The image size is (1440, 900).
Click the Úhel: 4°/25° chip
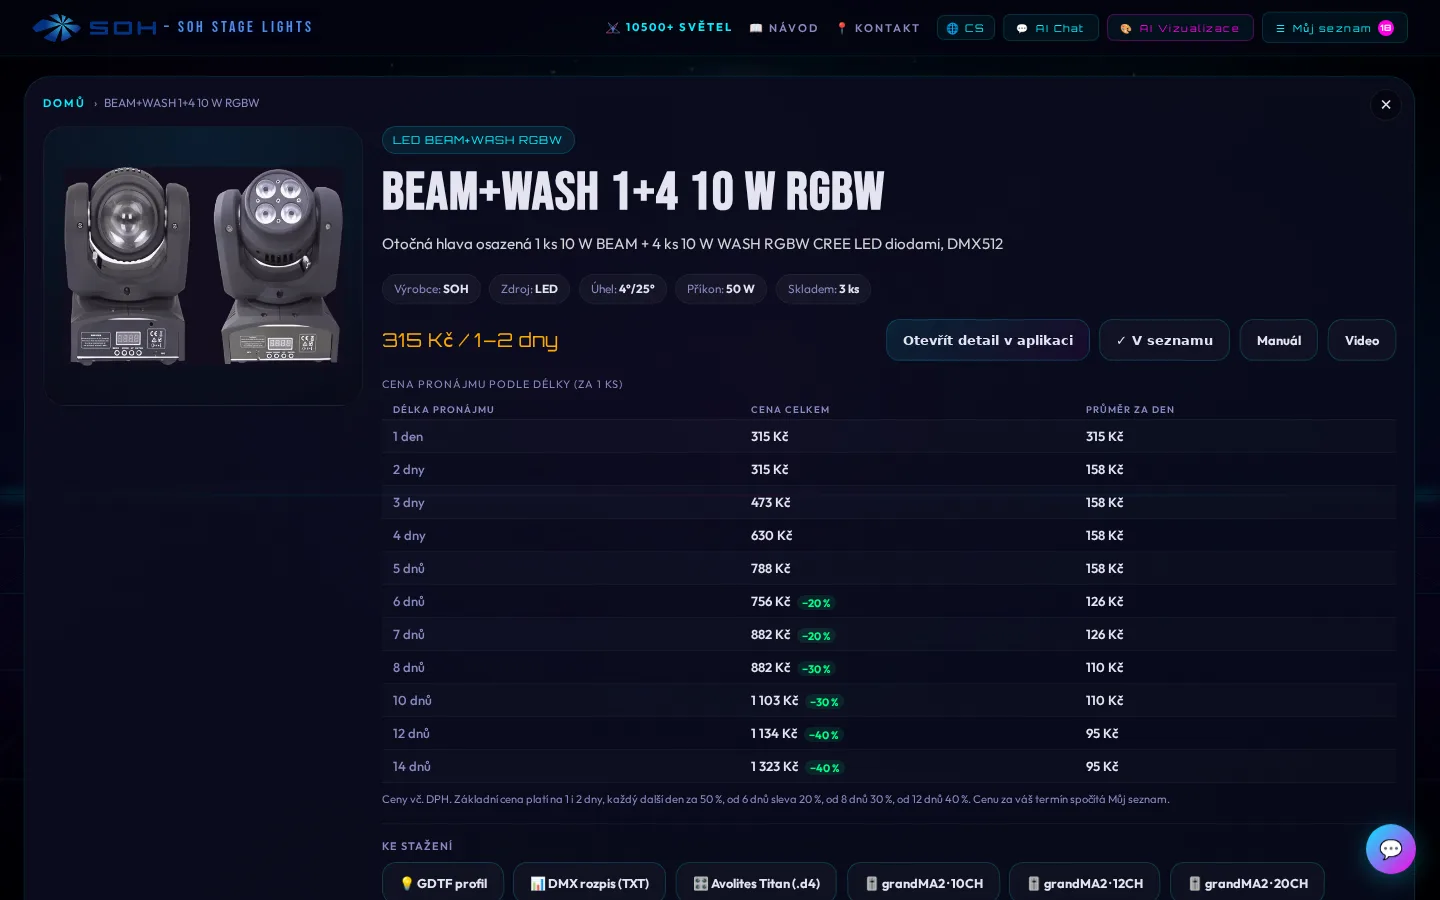click(623, 289)
